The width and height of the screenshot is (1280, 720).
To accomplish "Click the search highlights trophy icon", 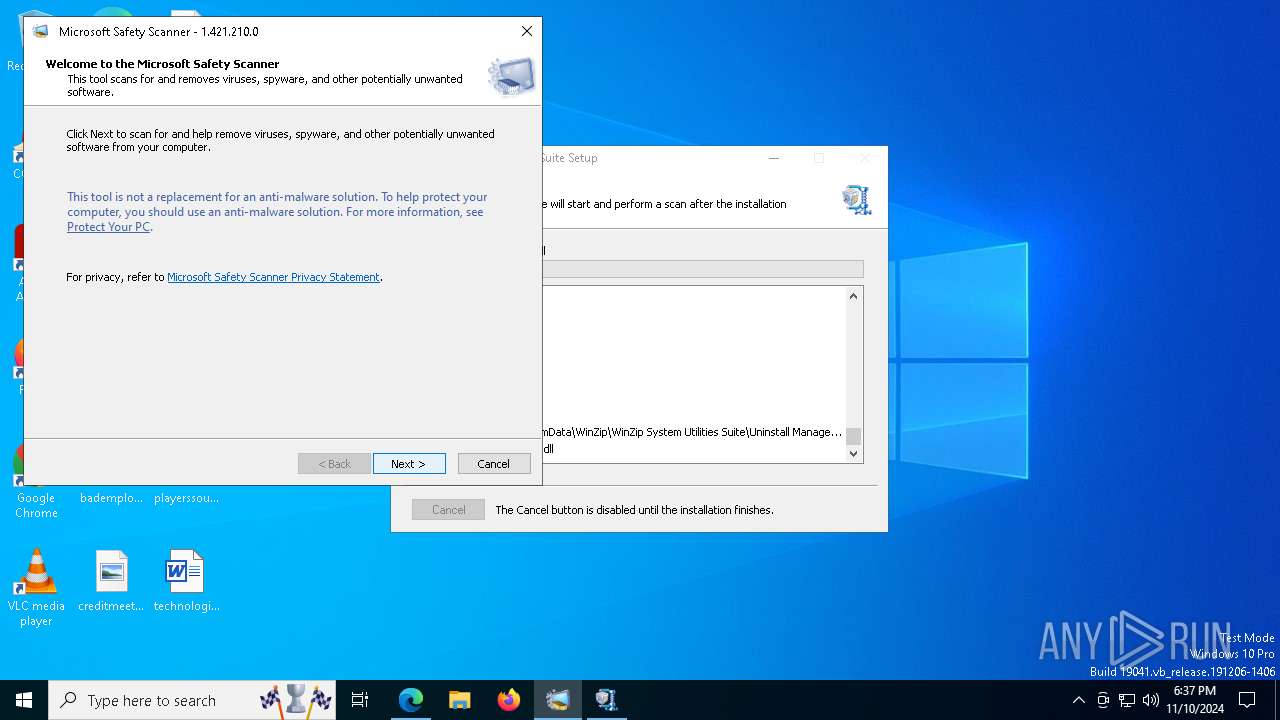I will 296,698.
